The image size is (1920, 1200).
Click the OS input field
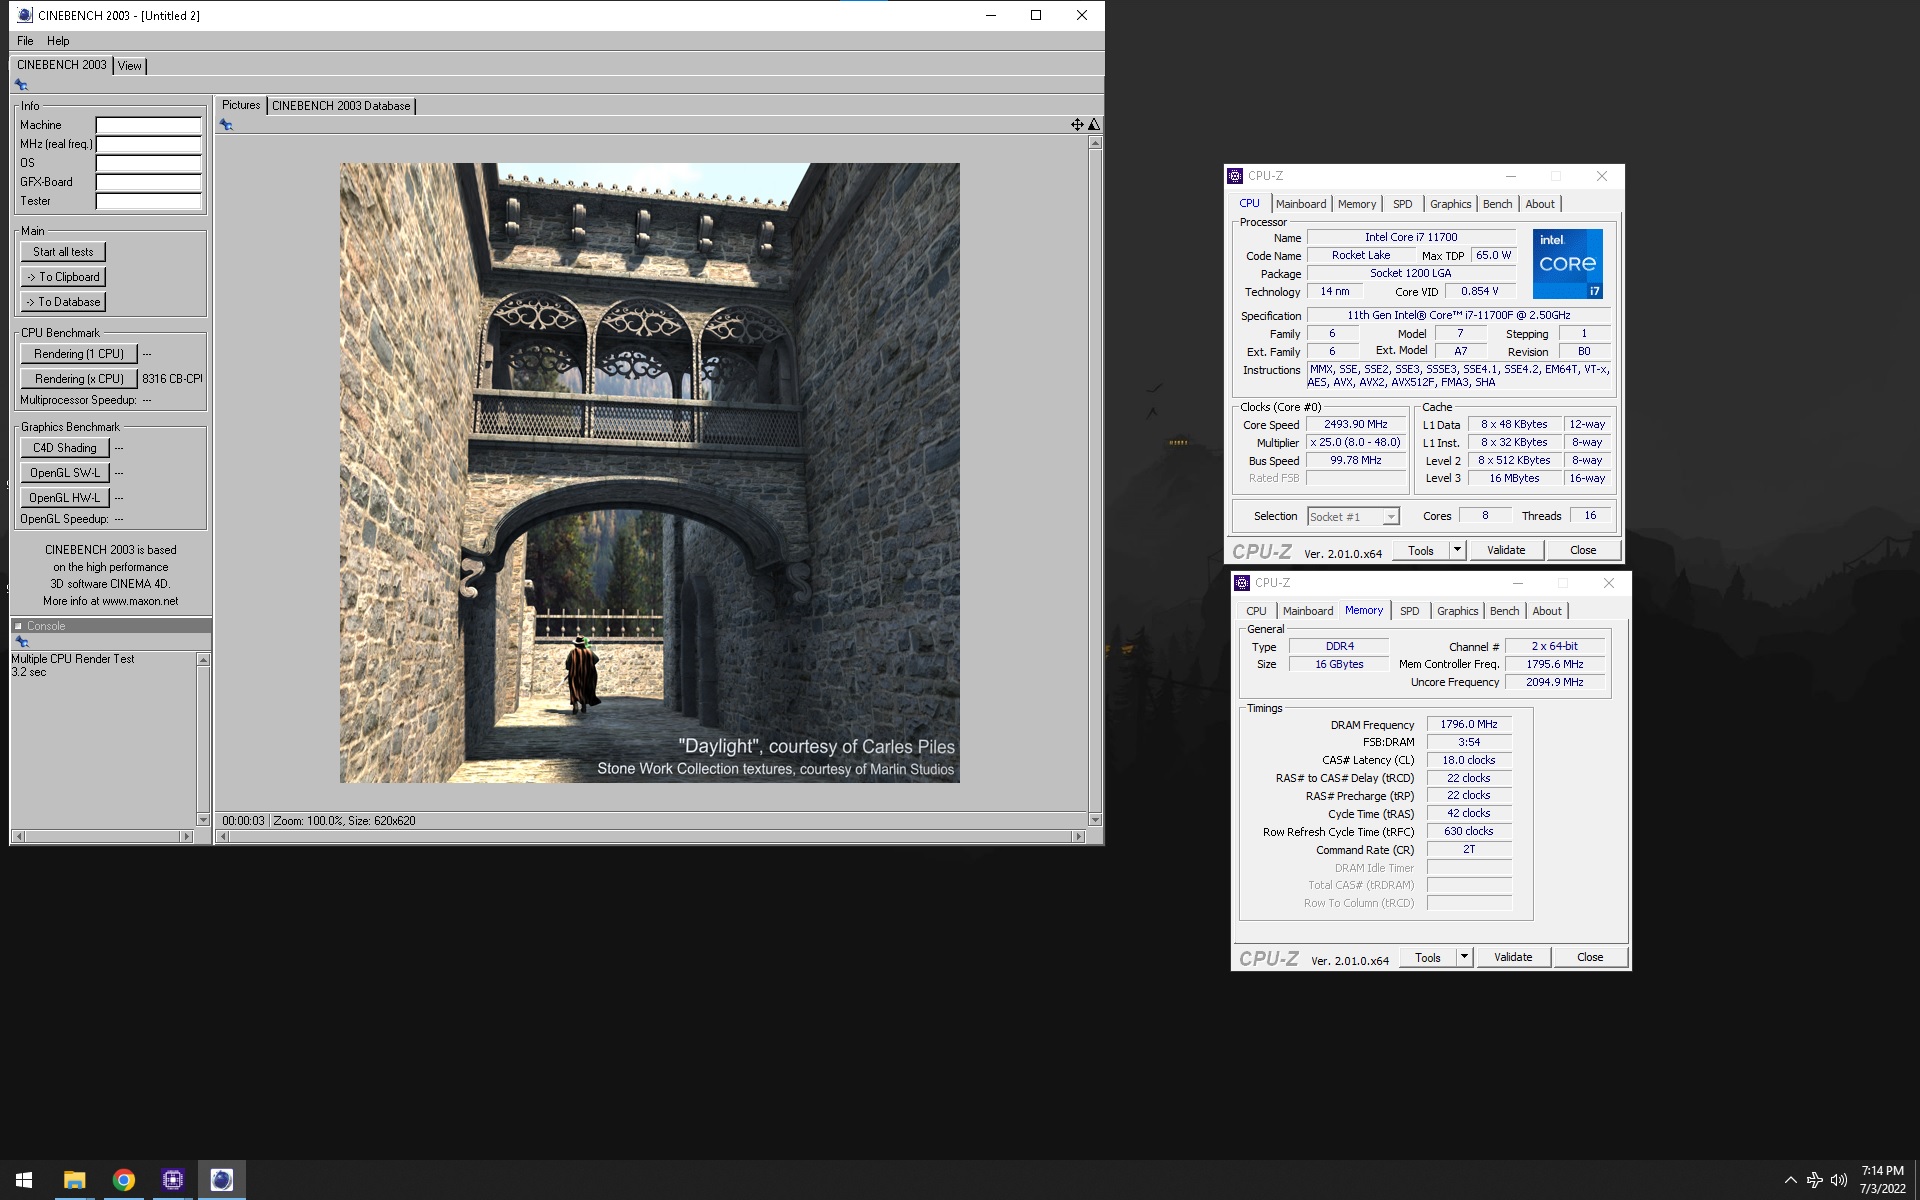[148, 163]
